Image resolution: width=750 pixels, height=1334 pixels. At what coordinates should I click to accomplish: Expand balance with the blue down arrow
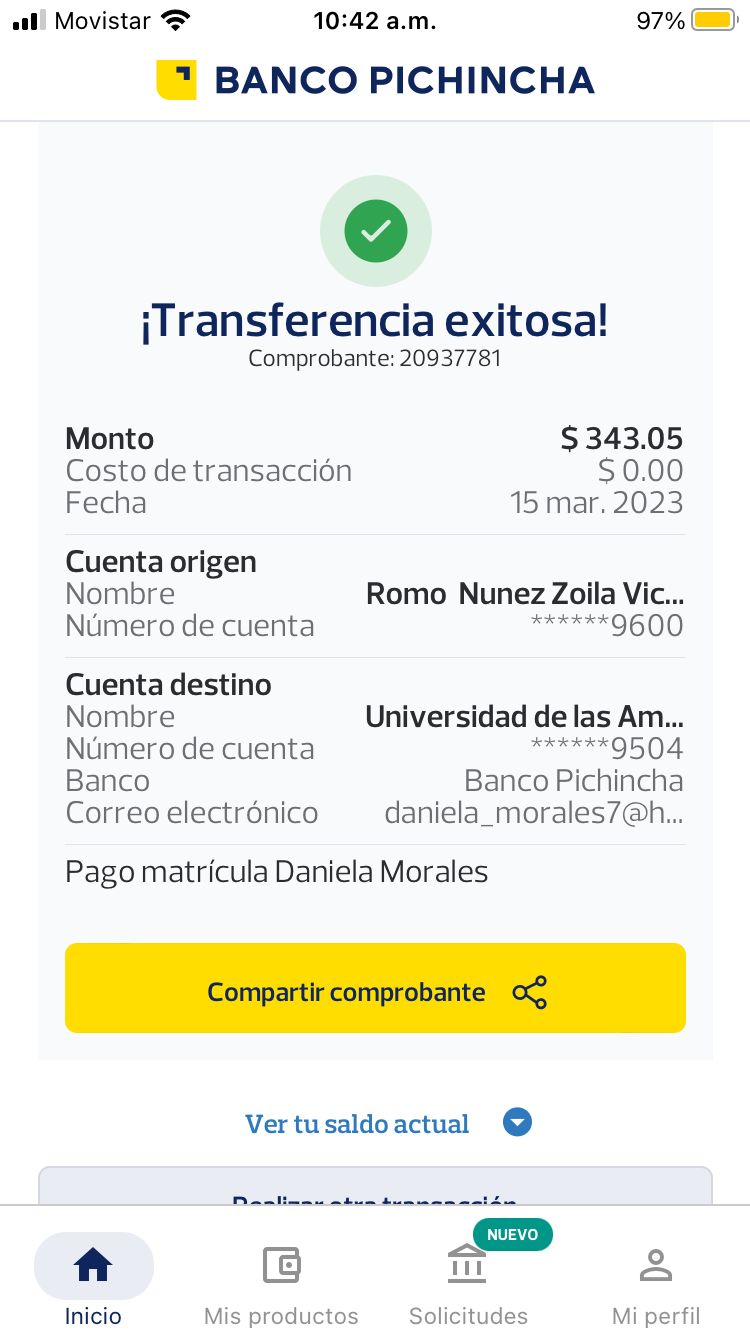(517, 1123)
